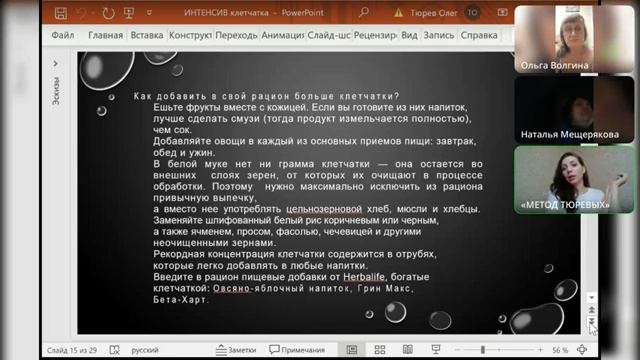The image size is (640, 360).
Task: Select Normal view icon in status bar
Action: [x=351, y=349]
